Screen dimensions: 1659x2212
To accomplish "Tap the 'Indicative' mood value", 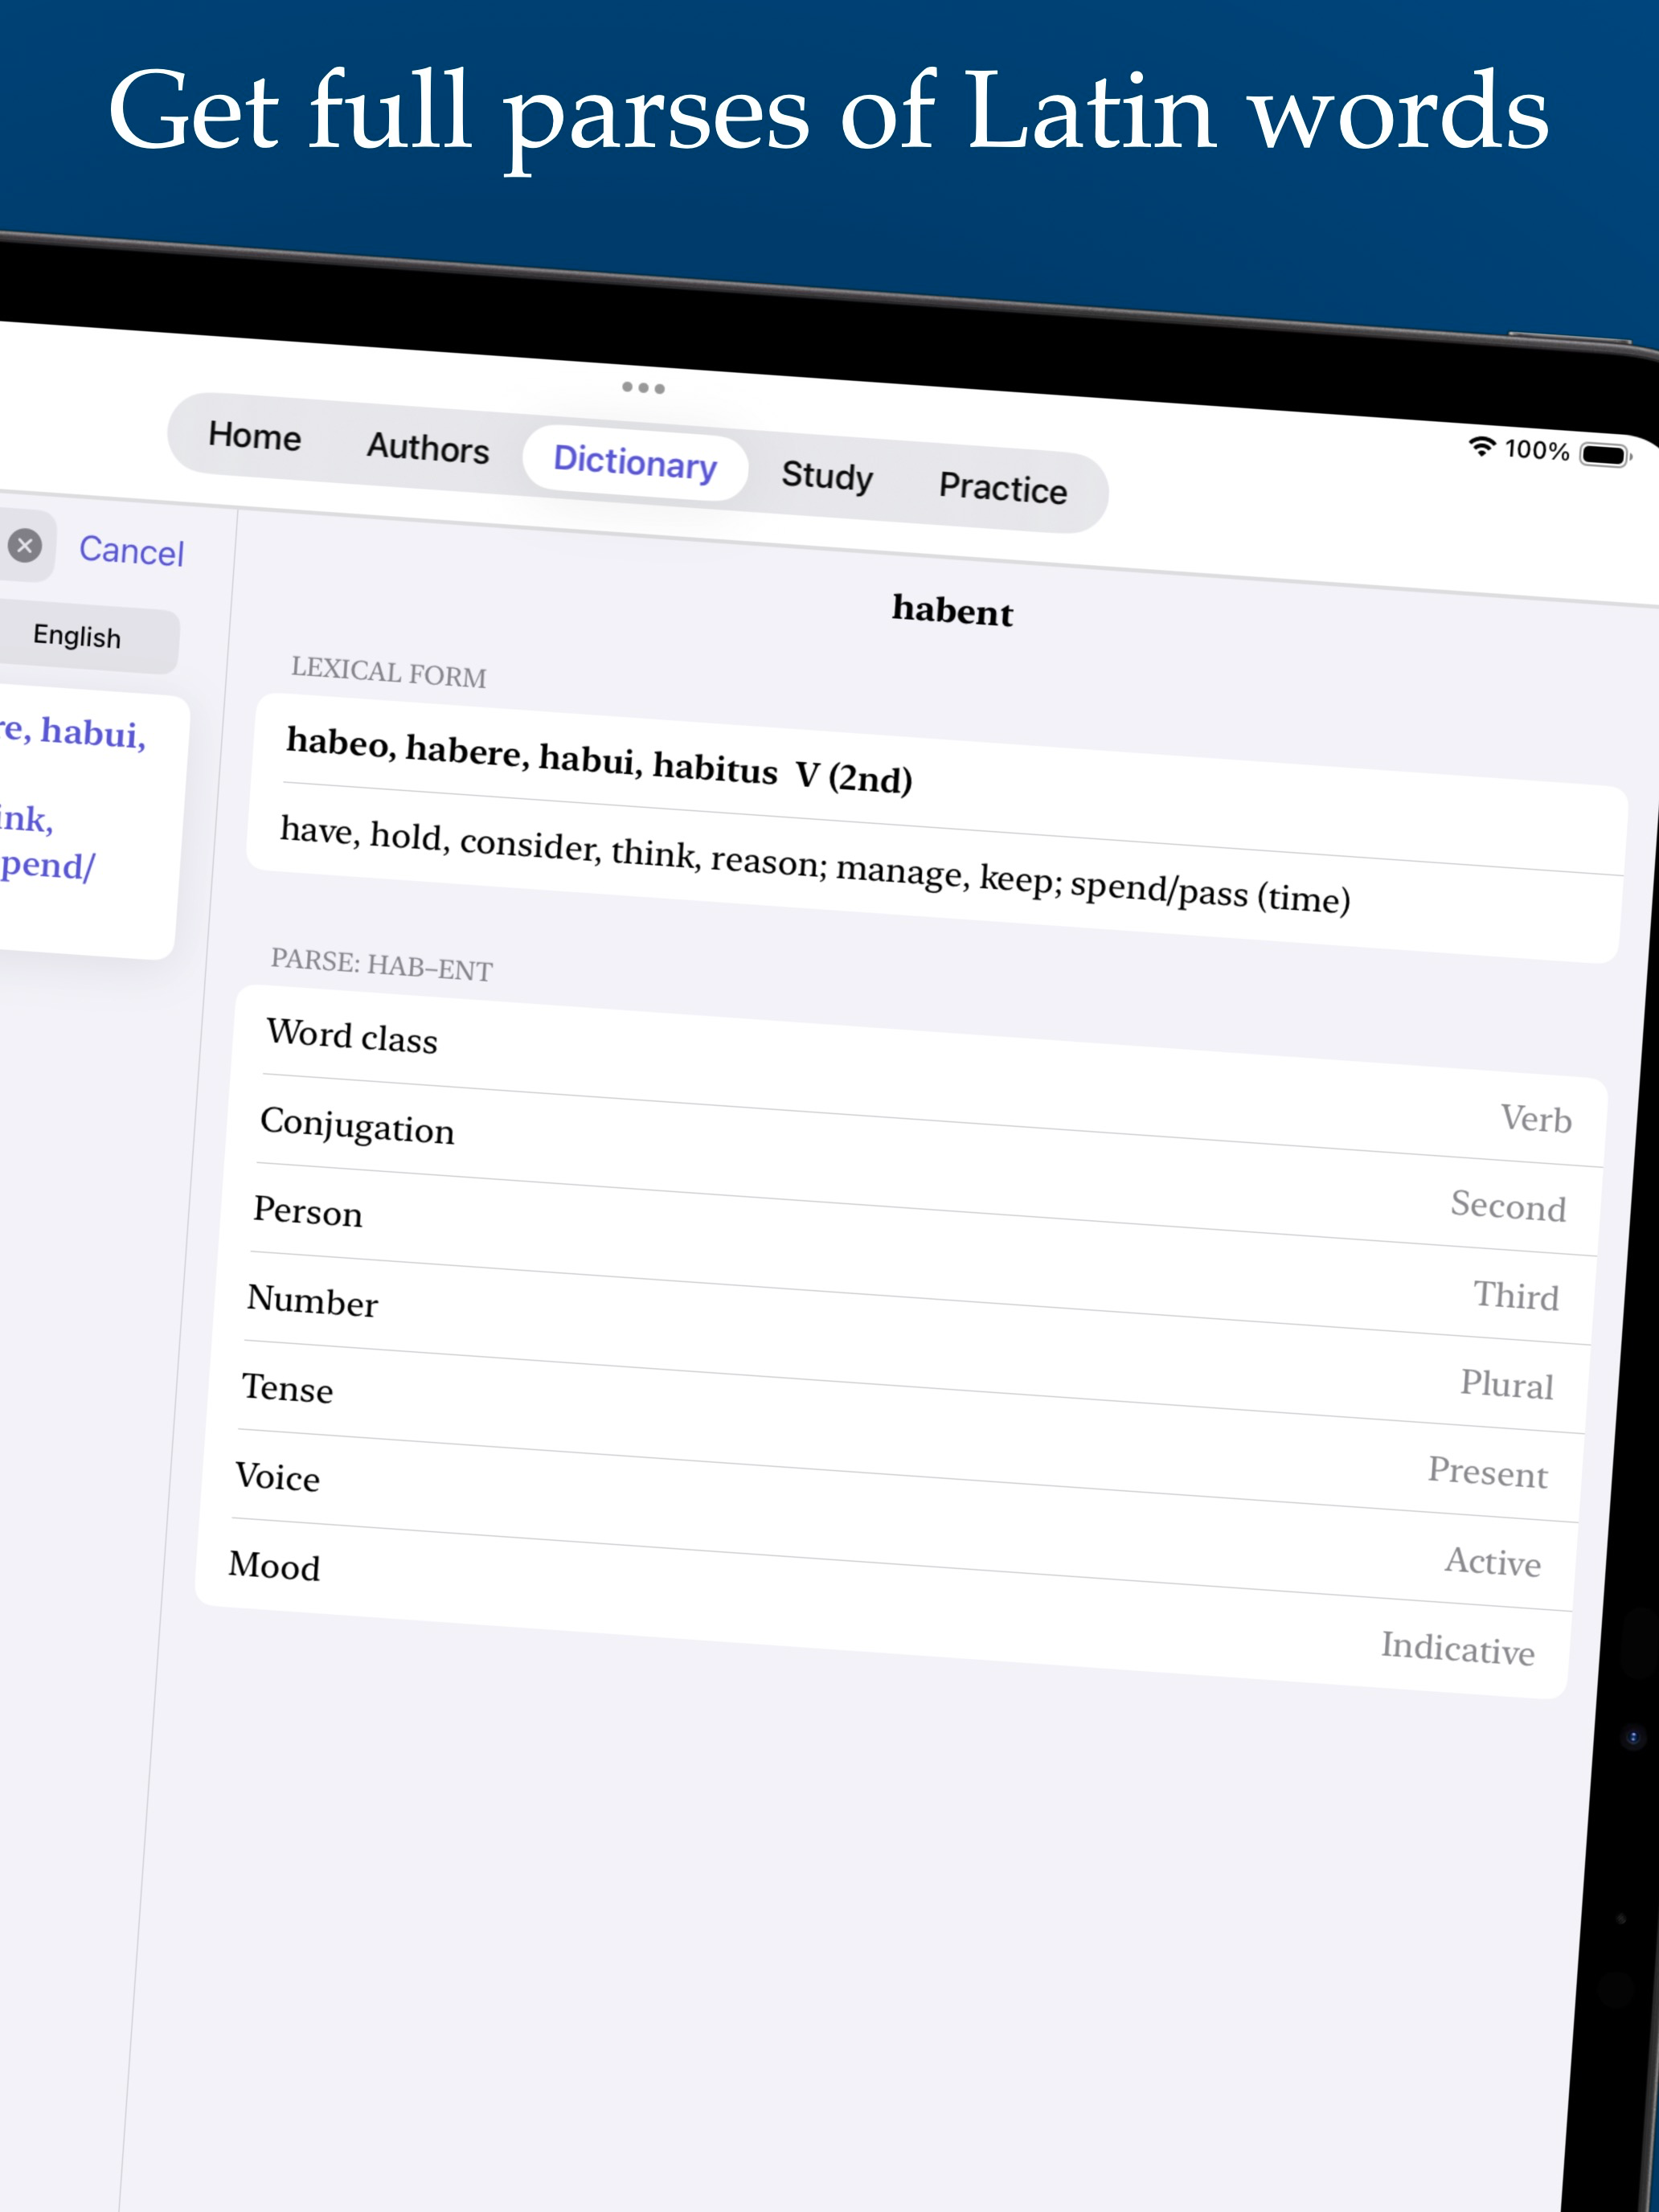I will tap(1458, 1649).
